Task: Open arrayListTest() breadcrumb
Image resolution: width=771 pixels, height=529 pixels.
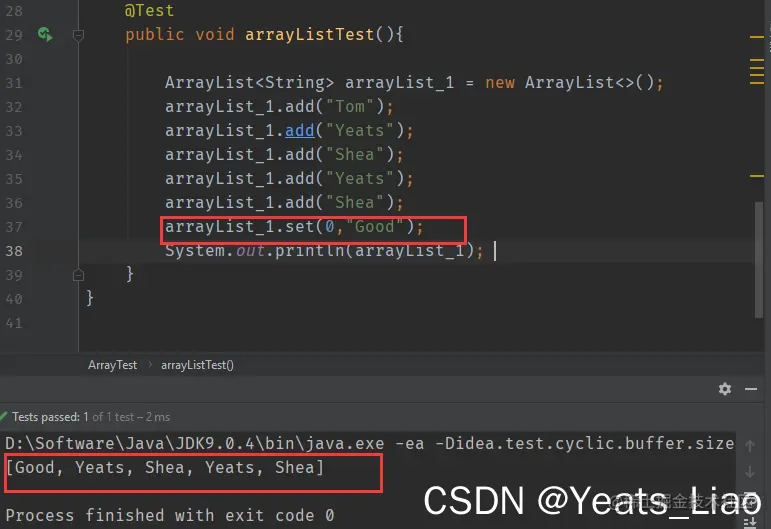Action: (197, 365)
